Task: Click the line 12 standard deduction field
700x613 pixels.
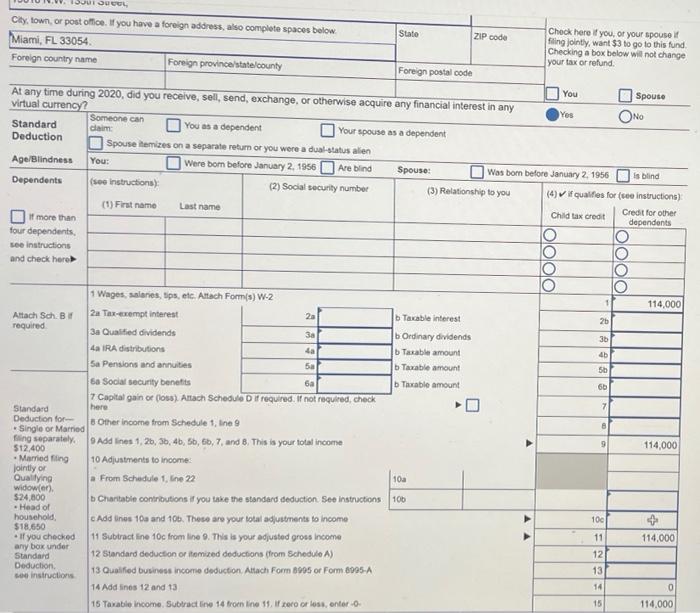Action: 641,555
